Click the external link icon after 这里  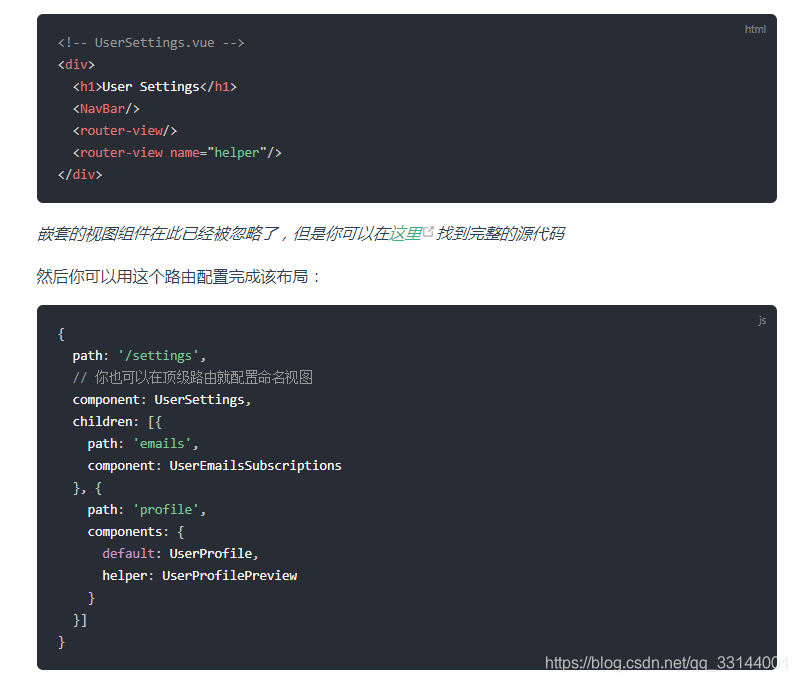coord(428,232)
